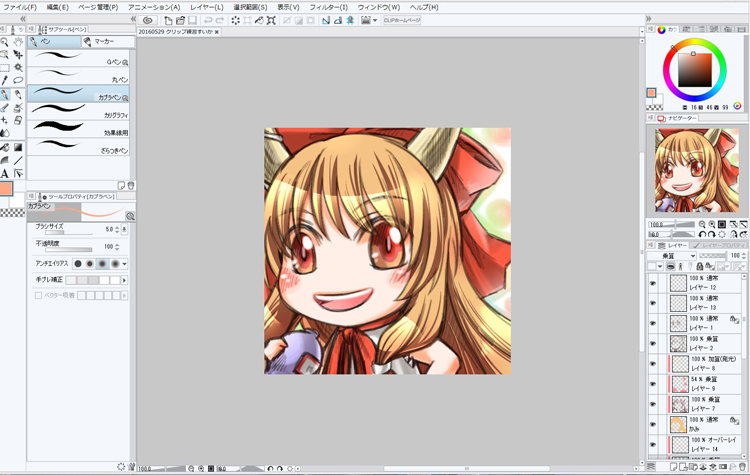This screenshot has height=475, width=750.
Task: Select the speech Balloon tool
Action: pos(18,80)
